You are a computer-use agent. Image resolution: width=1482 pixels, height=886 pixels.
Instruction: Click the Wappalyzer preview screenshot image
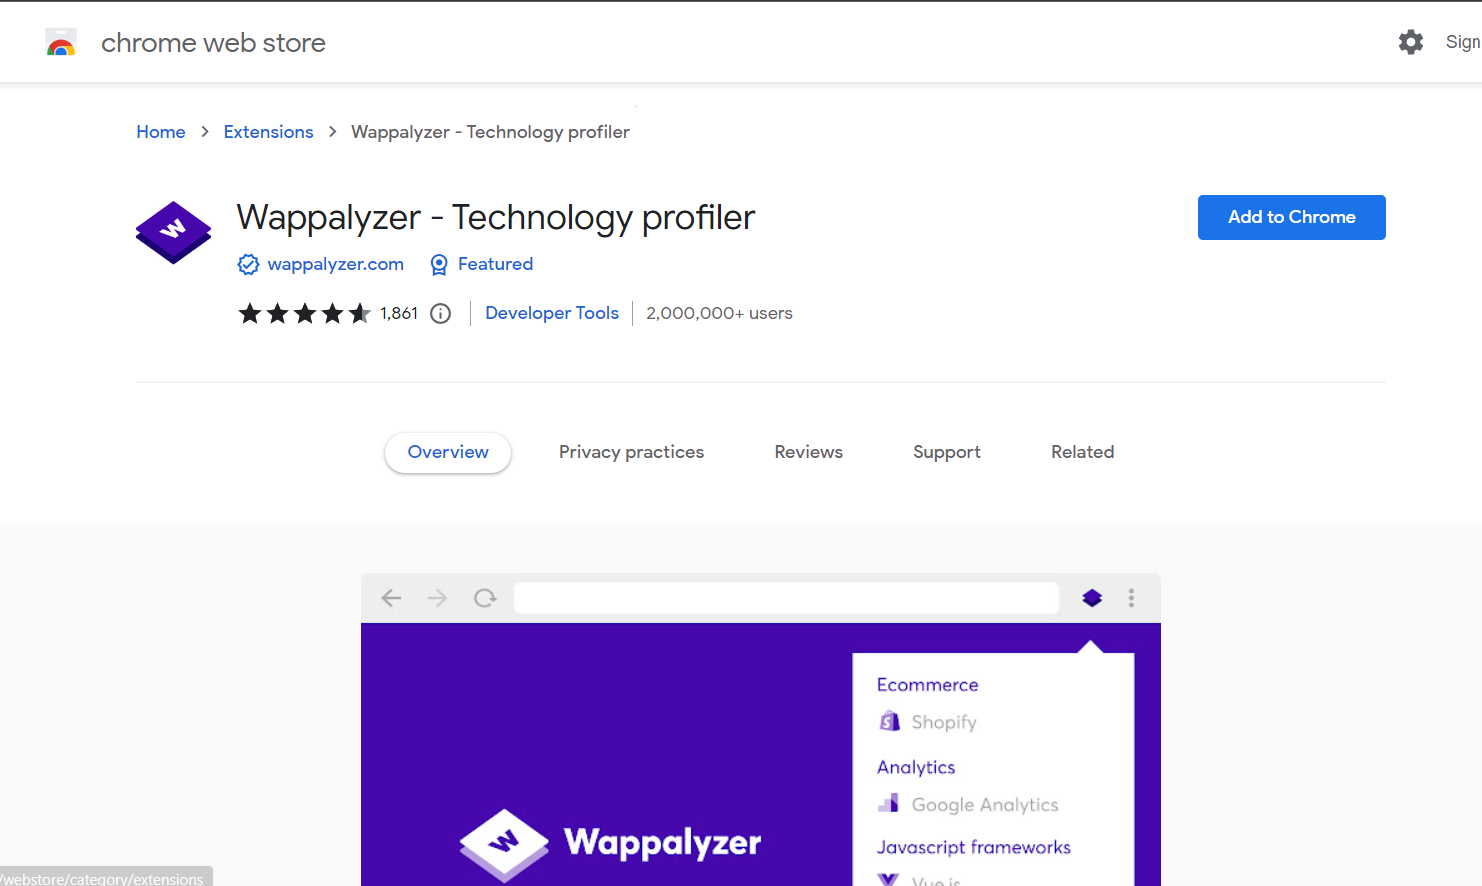pyautogui.click(x=760, y=729)
